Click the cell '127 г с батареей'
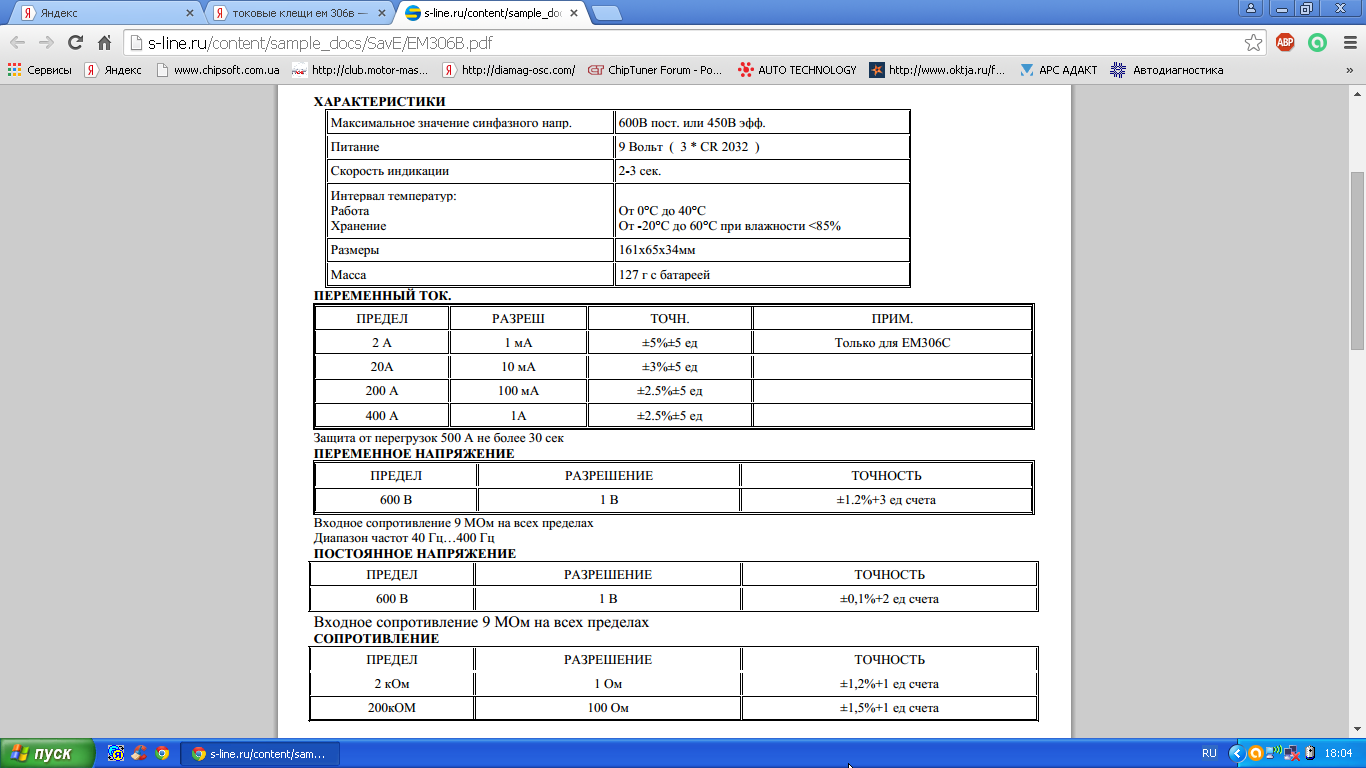The height and width of the screenshot is (768, 1366). [x=762, y=274]
